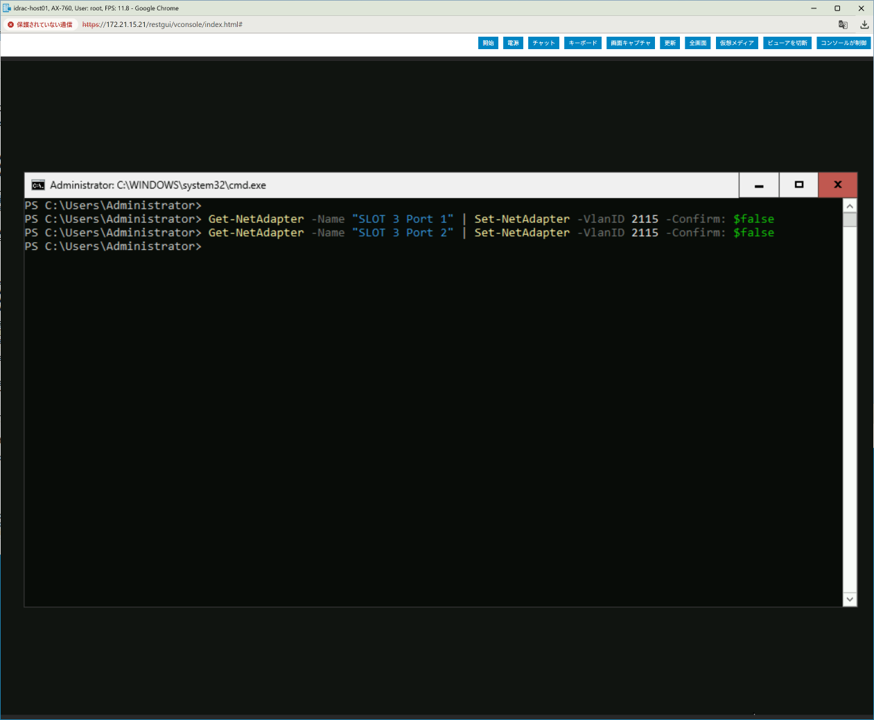Screen dimensions: 874x720
Task: Click the Chrome translate page icon
Action: point(843,24)
